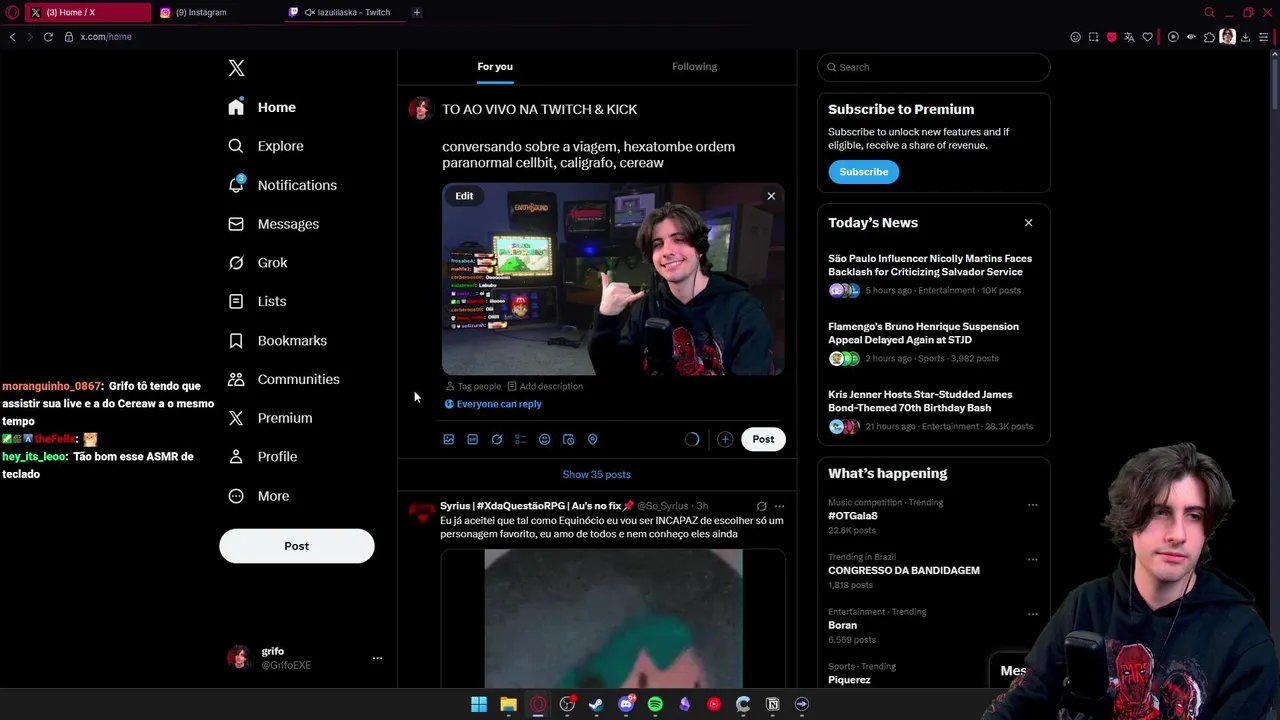1280x720 pixels.
Task: Open File Explorer from the taskbar
Action: click(508, 704)
